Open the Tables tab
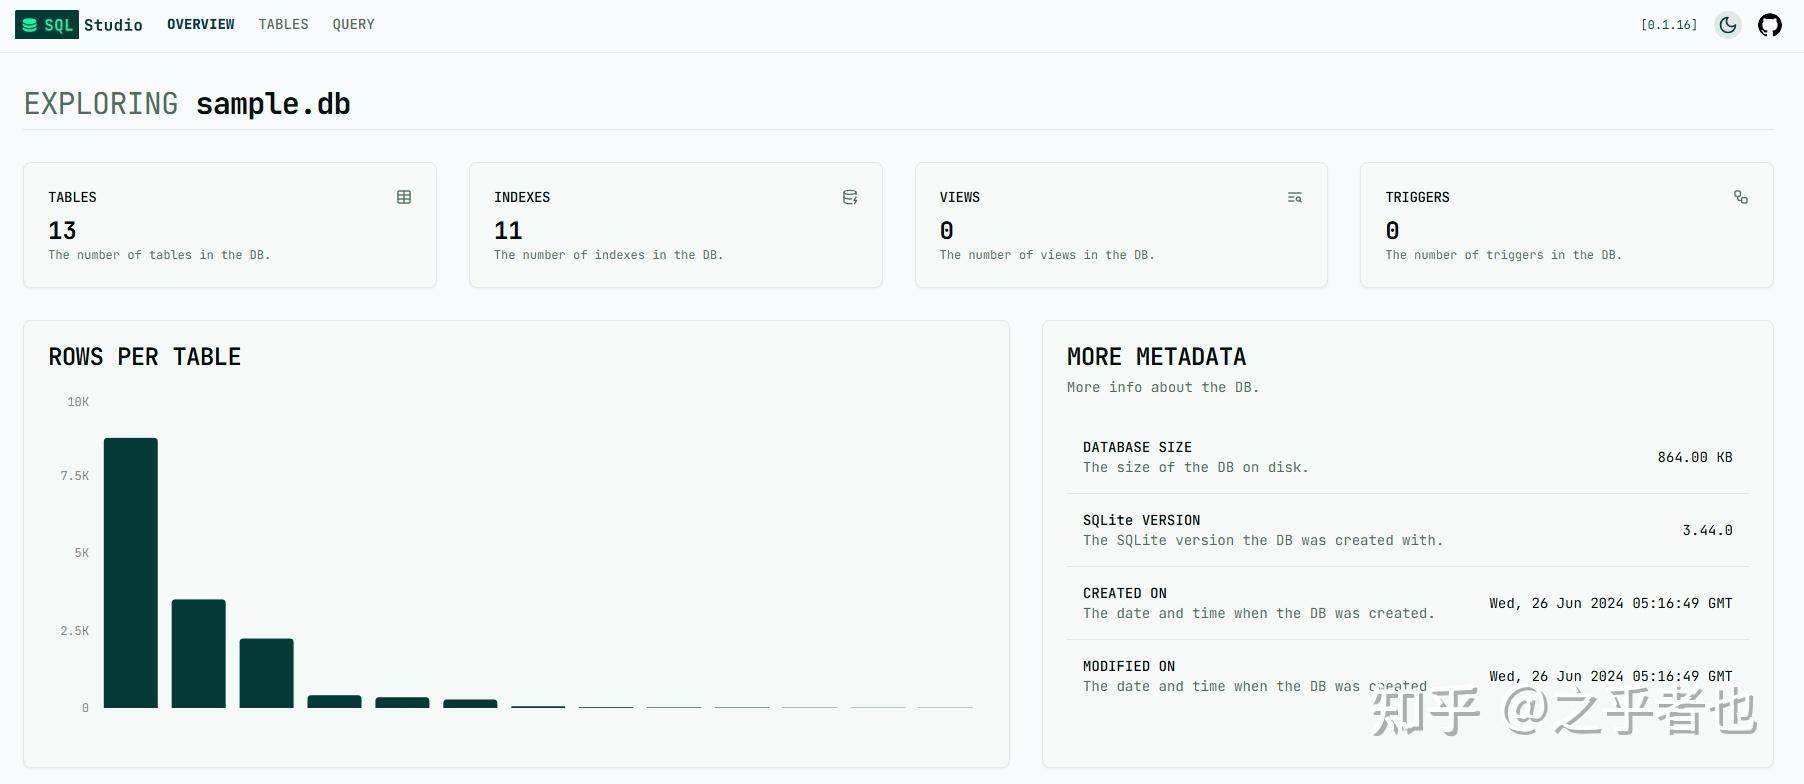1804x784 pixels. tap(283, 24)
